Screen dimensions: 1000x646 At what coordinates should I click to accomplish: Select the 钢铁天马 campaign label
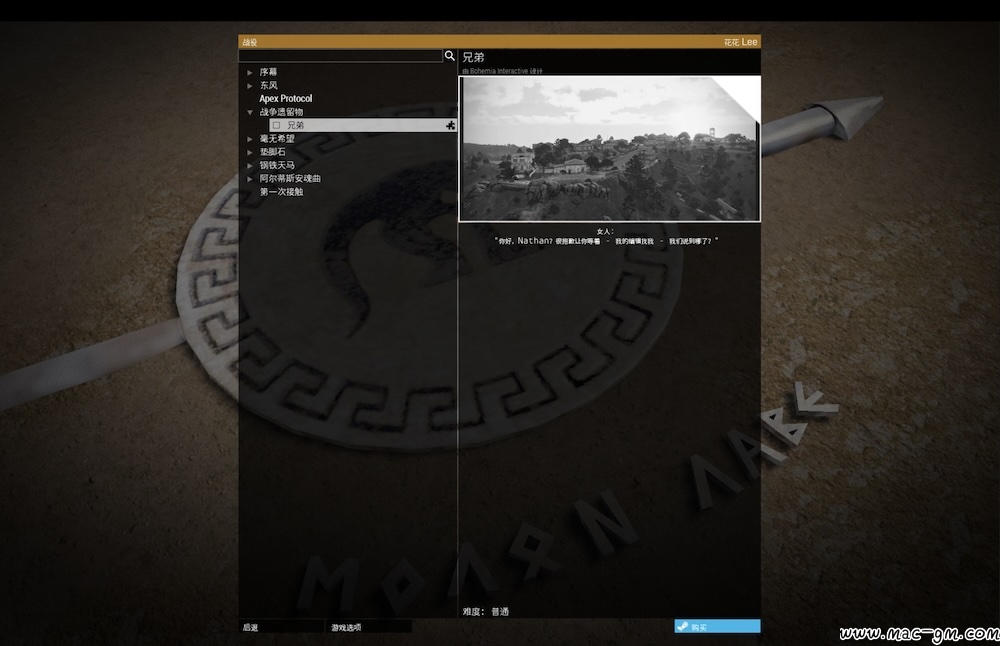[x=277, y=165]
